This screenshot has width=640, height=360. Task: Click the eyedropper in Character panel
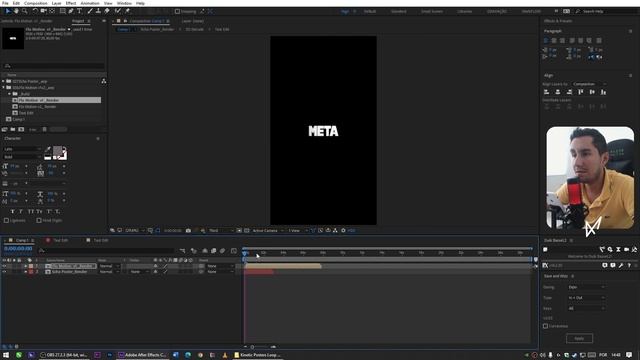pos(48,149)
